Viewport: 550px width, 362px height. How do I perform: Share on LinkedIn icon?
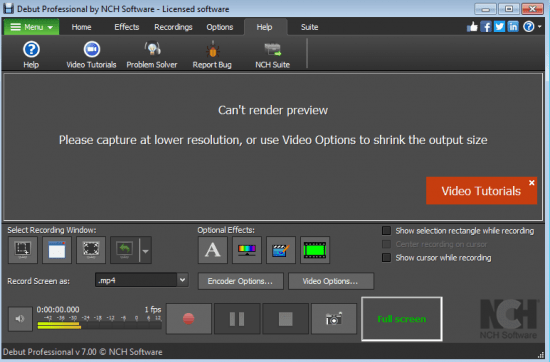[x=513, y=27]
